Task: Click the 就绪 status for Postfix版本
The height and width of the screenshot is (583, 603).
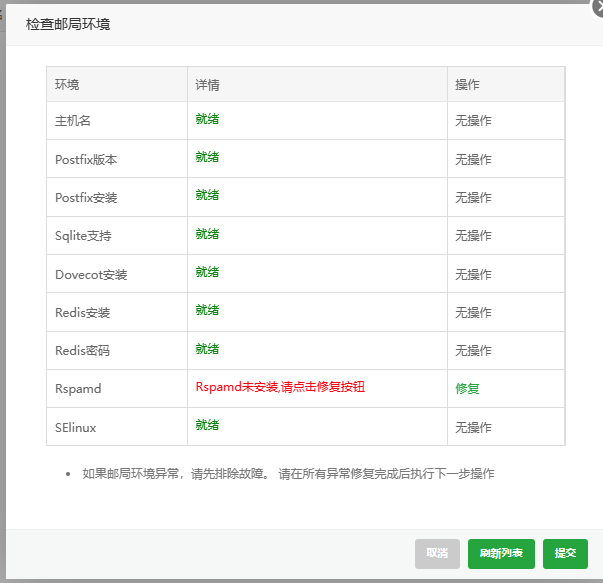Action: click(x=207, y=157)
